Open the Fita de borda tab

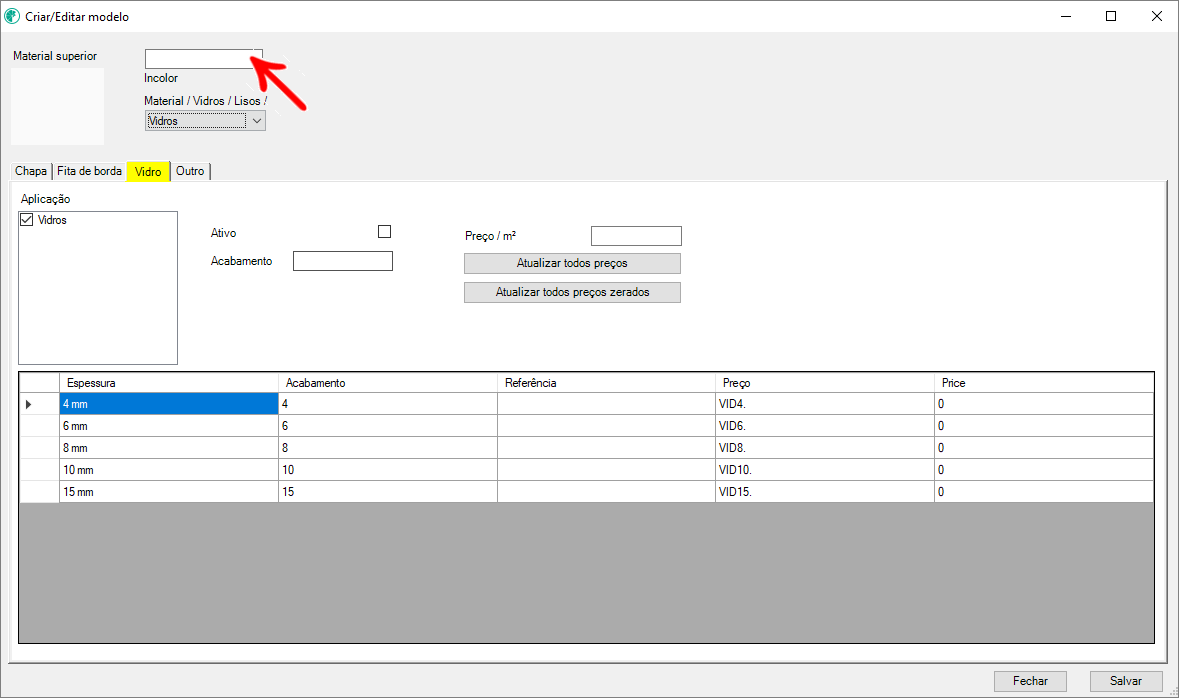click(89, 171)
